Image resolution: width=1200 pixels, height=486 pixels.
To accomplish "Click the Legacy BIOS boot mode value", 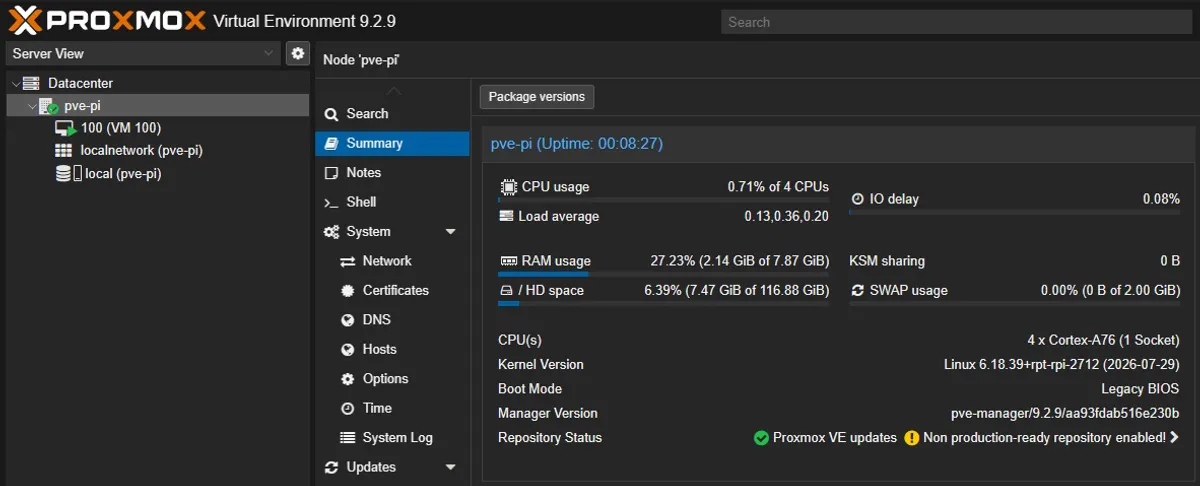I will (1140, 389).
